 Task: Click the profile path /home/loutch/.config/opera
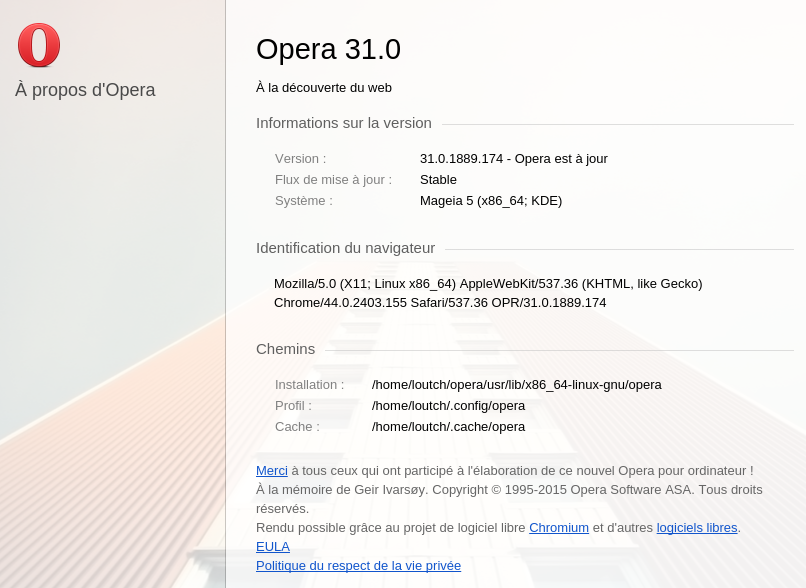[448, 406]
